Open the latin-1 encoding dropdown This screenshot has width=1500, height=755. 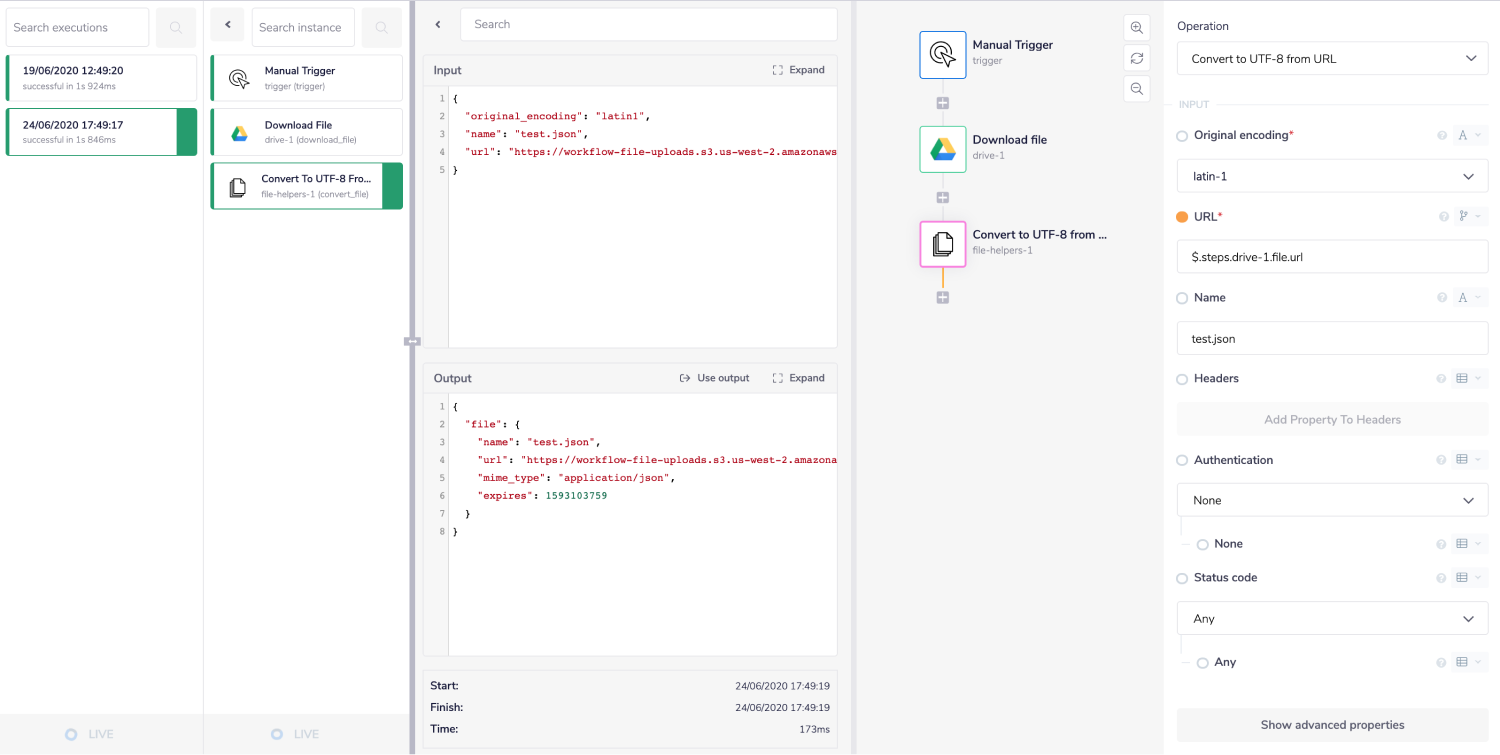[1332, 177]
